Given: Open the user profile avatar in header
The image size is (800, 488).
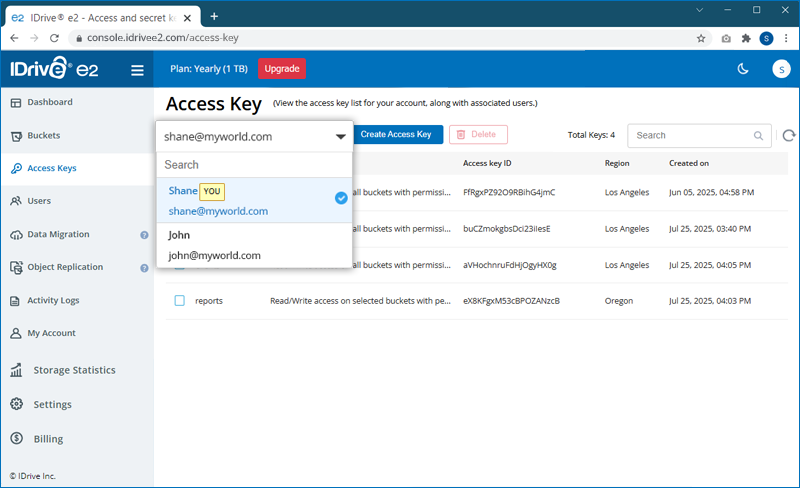Looking at the screenshot, I should point(781,69).
